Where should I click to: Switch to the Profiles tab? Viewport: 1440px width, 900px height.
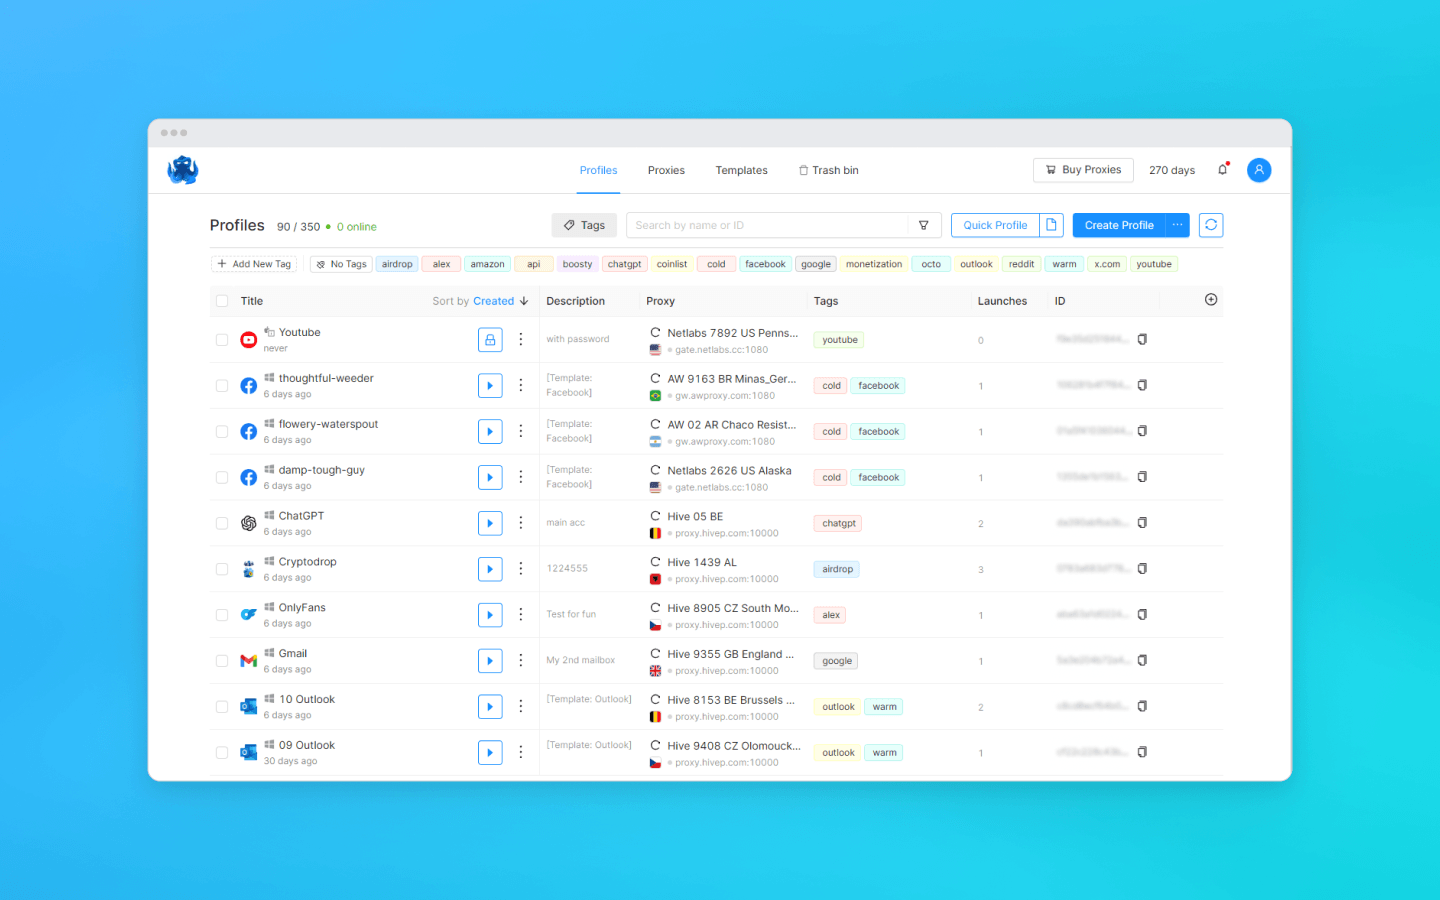(x=598, y=170)
